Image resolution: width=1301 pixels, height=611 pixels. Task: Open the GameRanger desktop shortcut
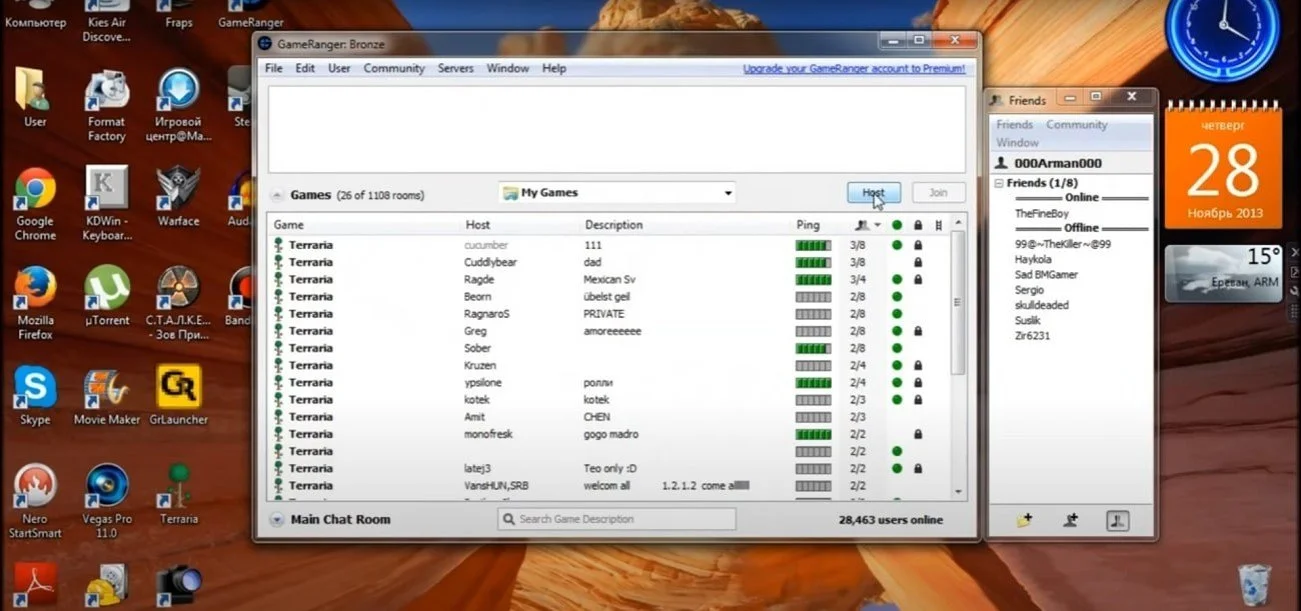pos(250,15)
